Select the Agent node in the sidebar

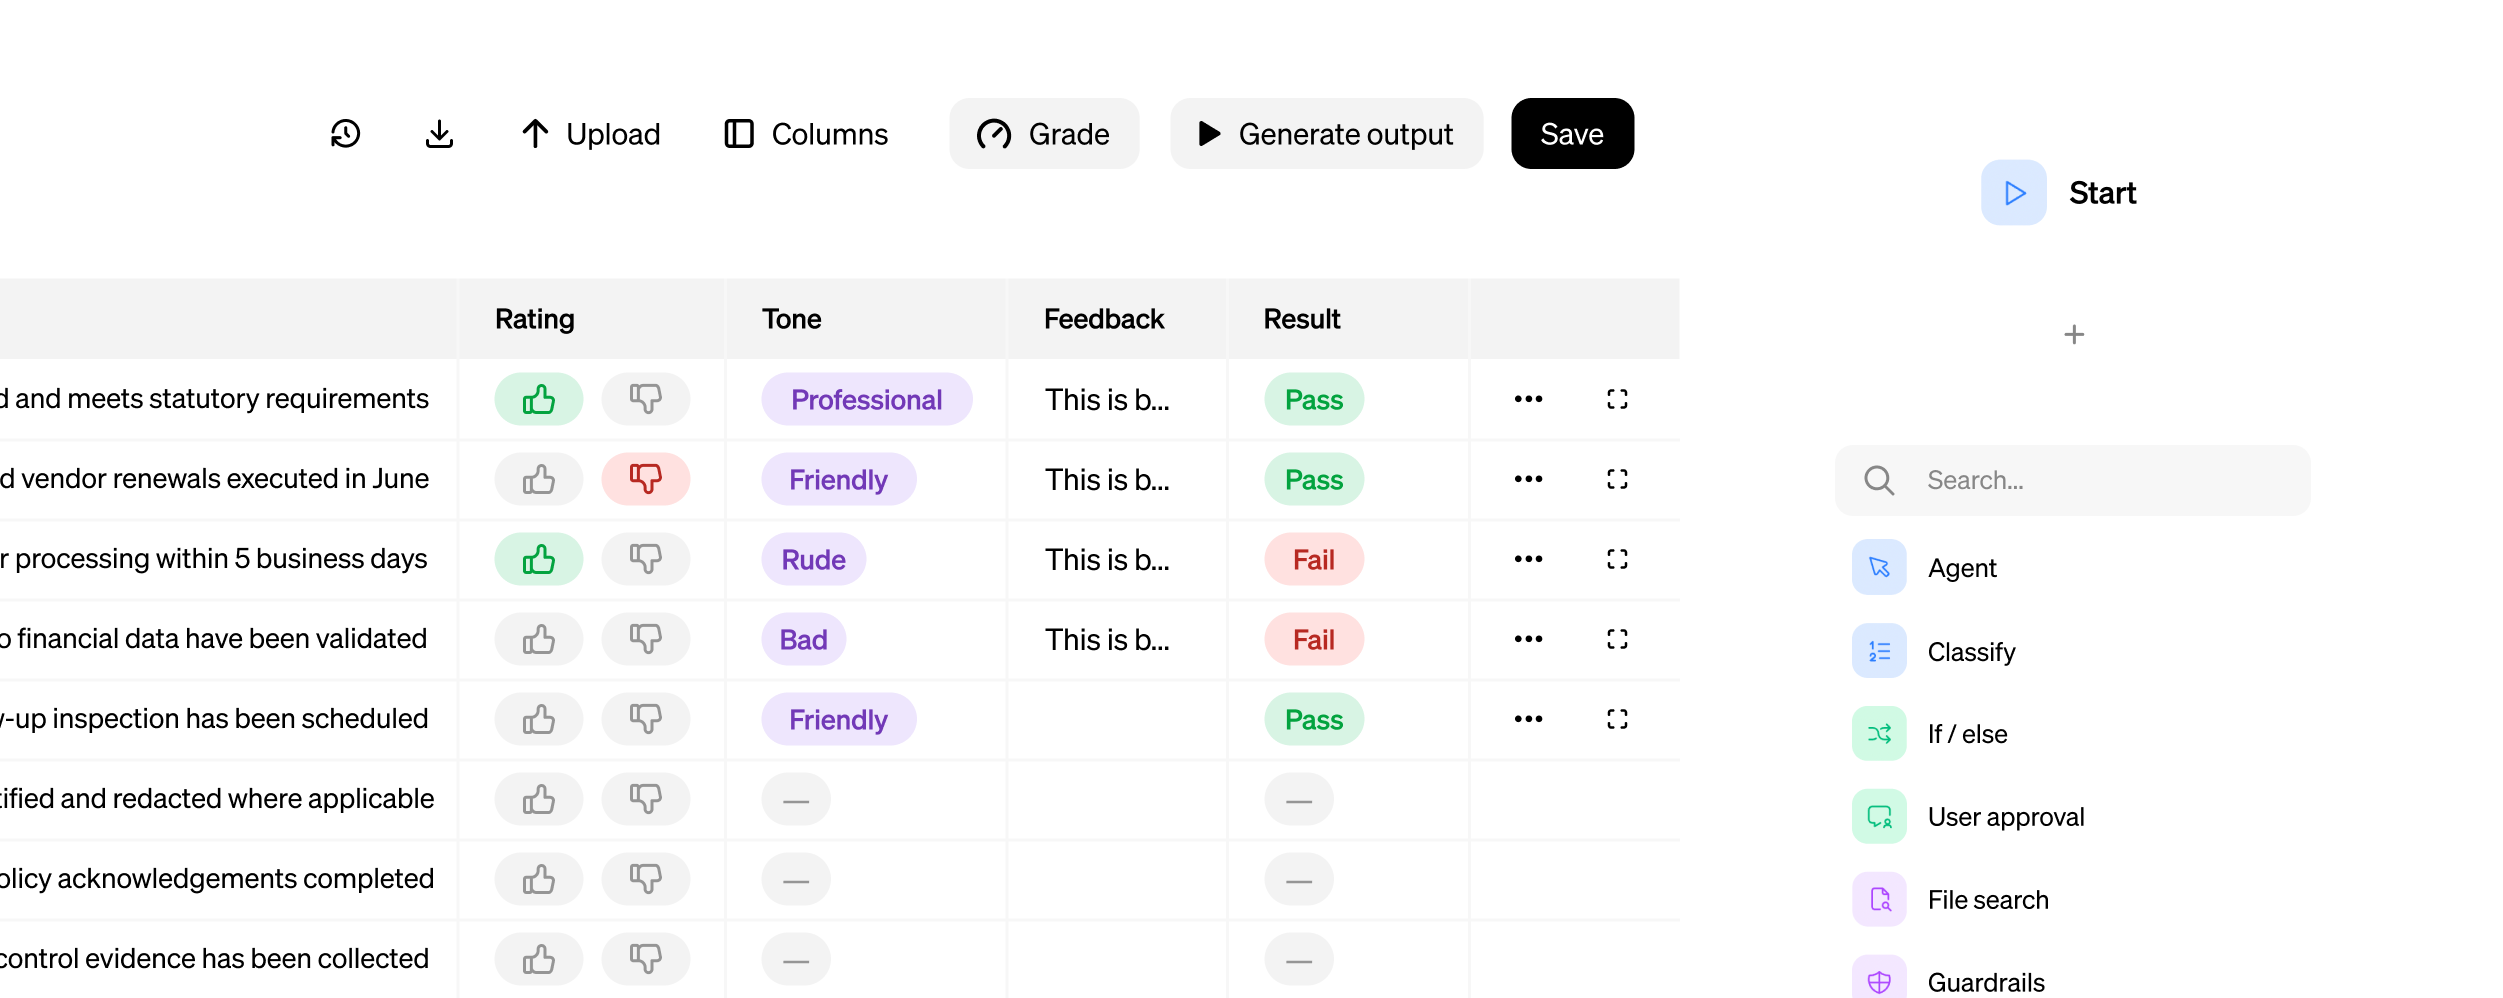(1961, 567)
